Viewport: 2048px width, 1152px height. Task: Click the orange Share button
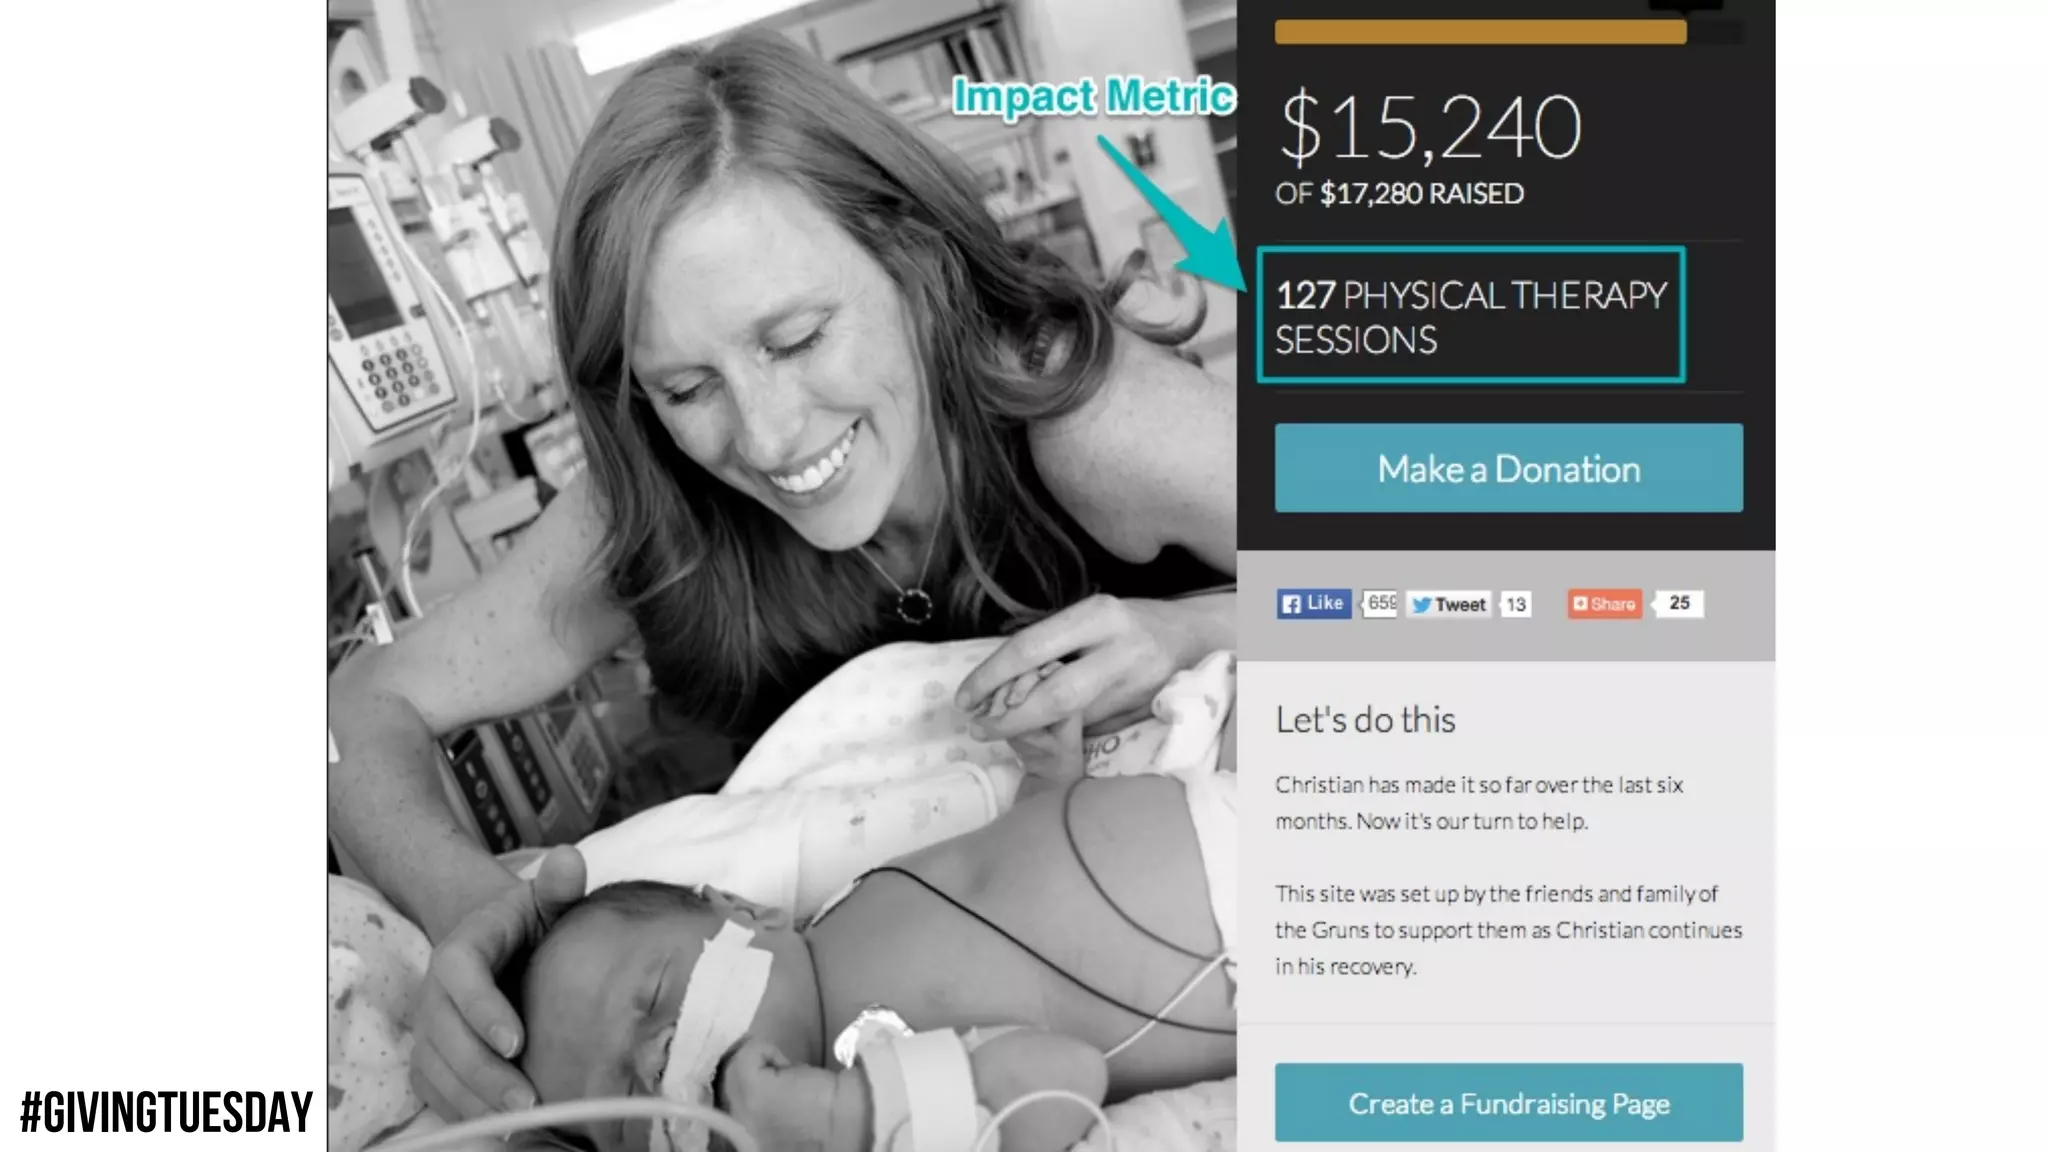click(1604, 604)
